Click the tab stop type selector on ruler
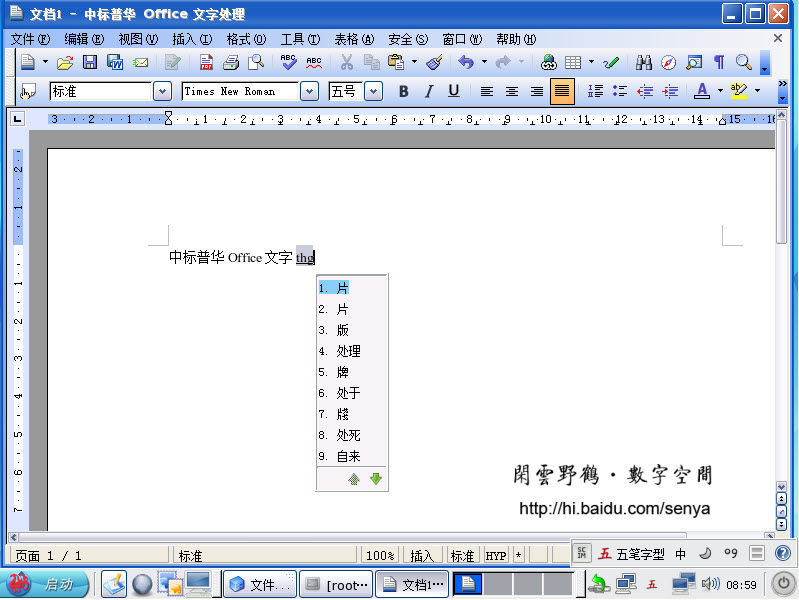This screenshot has height=600, width=799. tap(17, 119)
